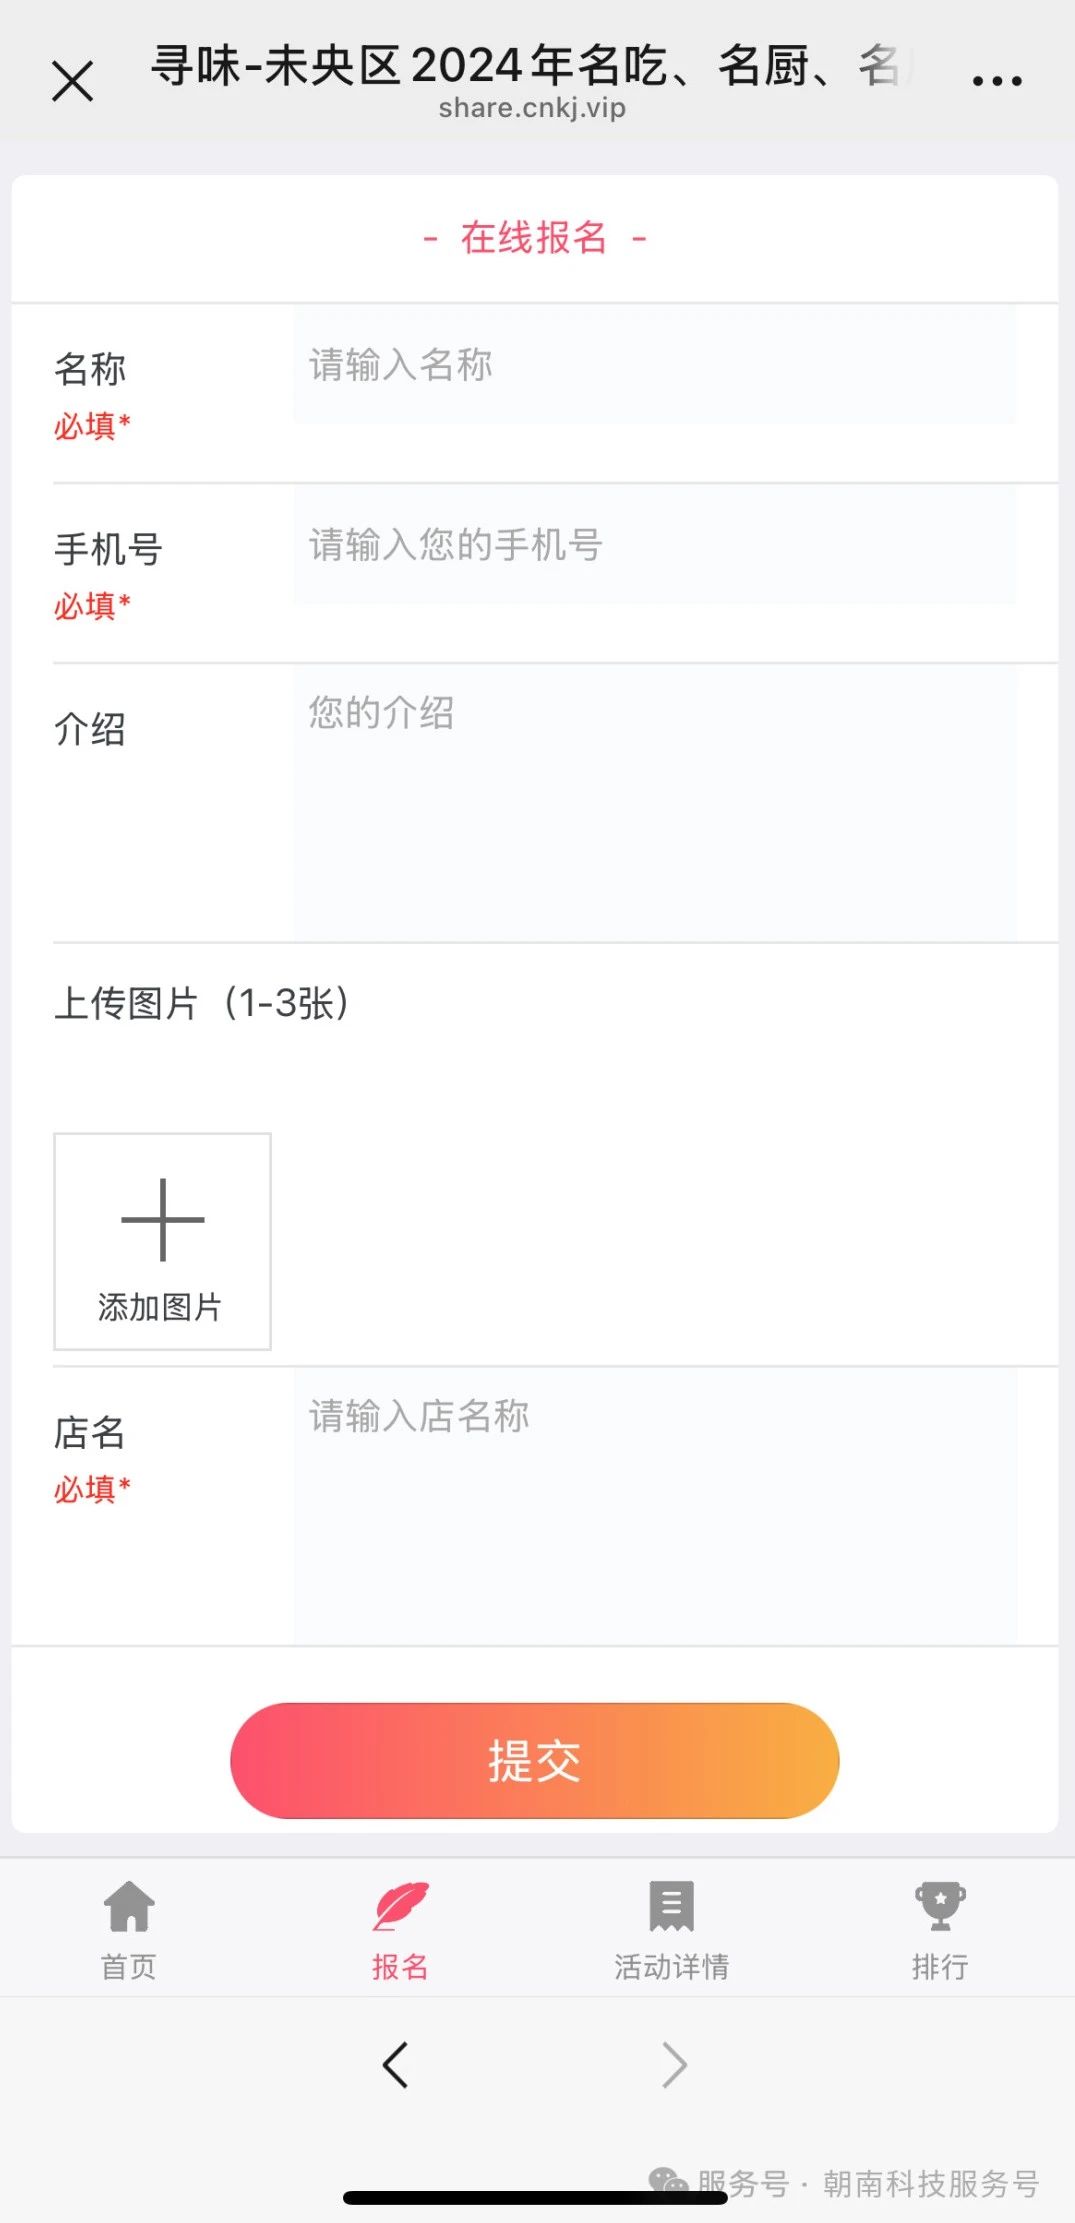Tap the trophy ranking icon
1075x2223 pixels.
(x=940, y=1906)
